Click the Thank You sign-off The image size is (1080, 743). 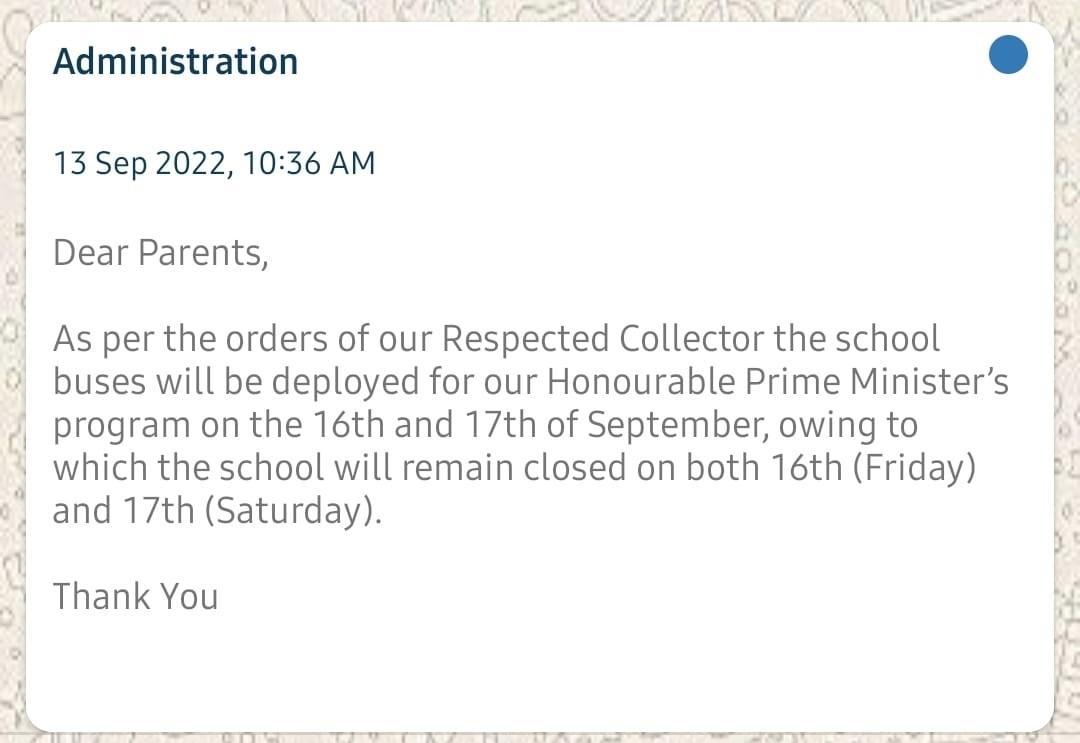[135, 597]
